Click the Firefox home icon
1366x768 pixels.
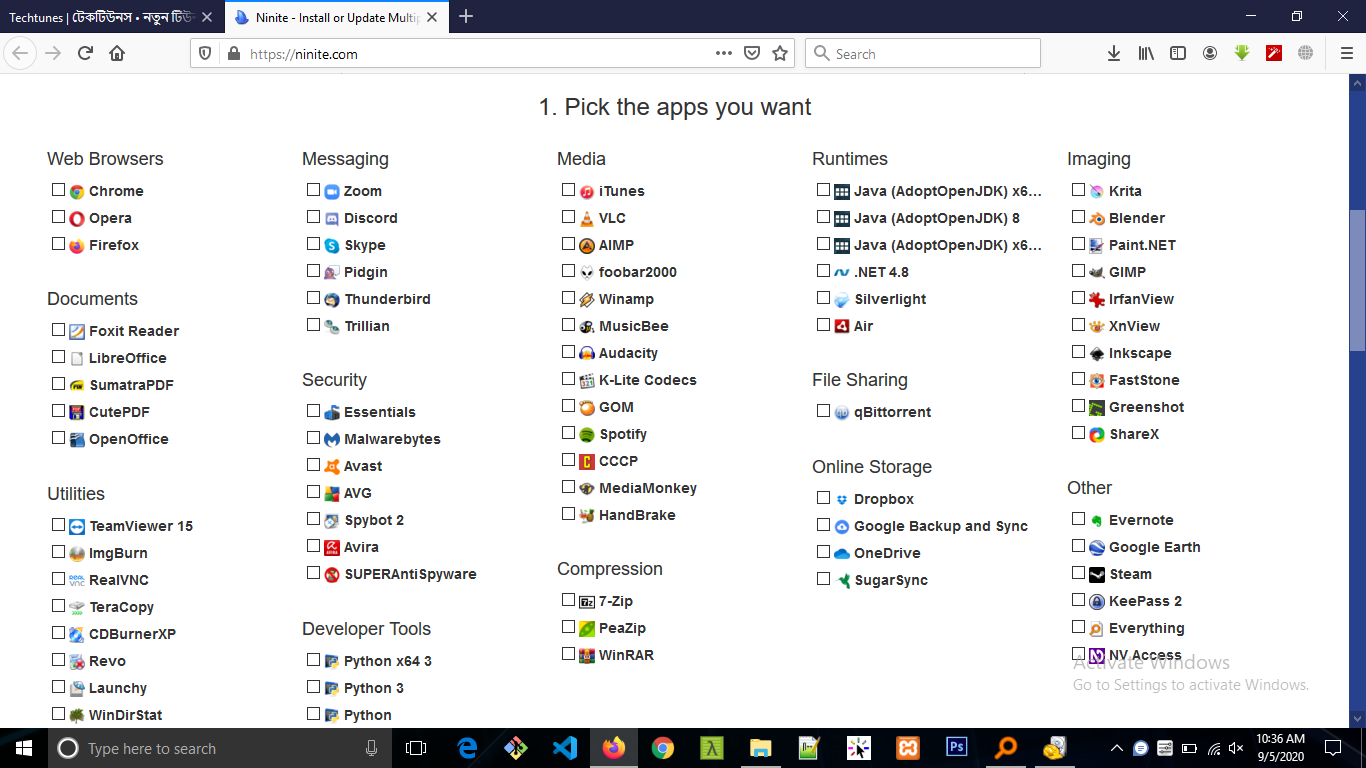[x=117, y=54]
